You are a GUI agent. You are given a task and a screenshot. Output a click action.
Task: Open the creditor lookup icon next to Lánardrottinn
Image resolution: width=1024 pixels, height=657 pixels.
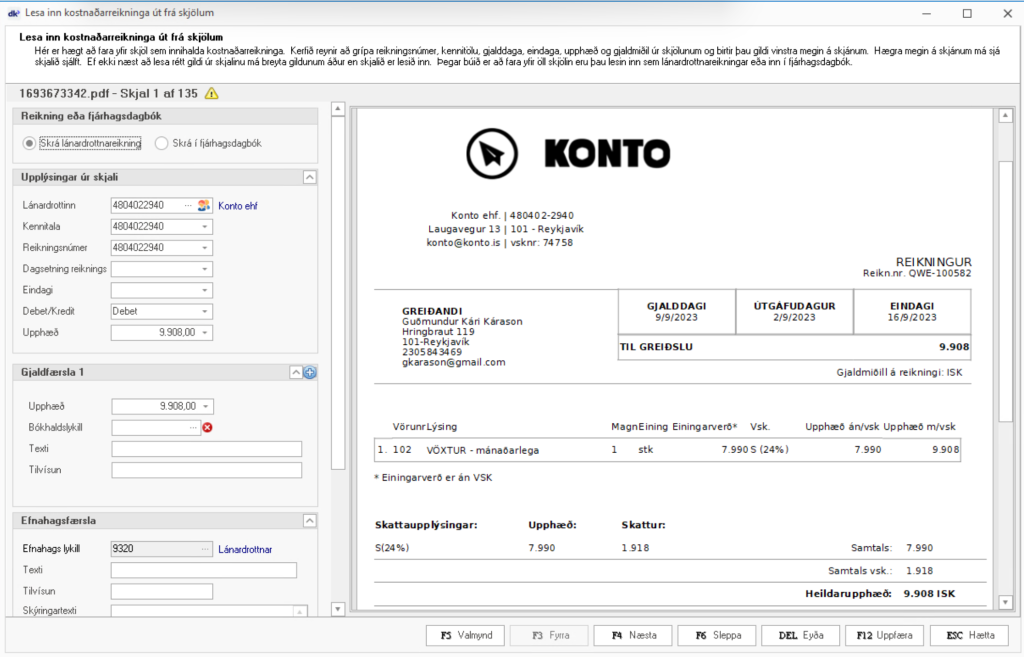204,206
